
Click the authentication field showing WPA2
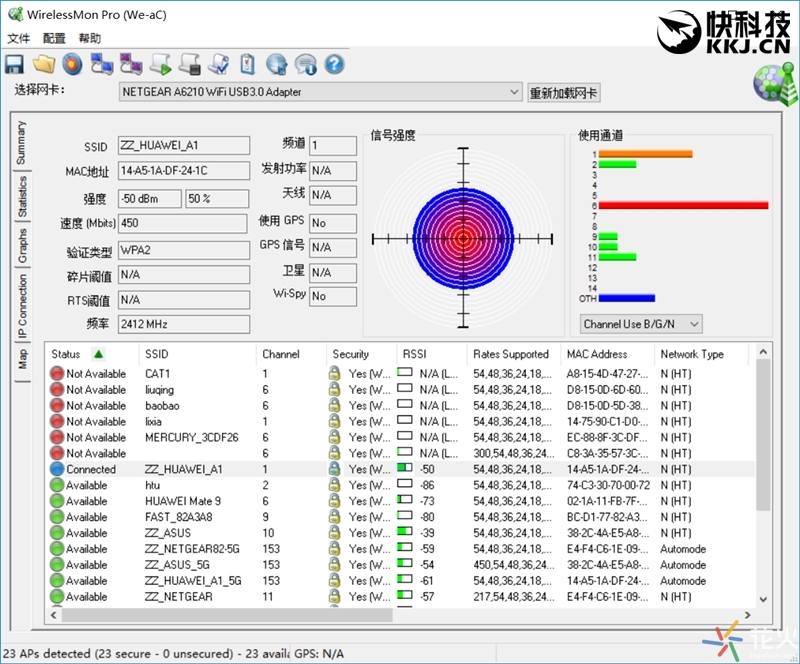[x=184, y=250]
